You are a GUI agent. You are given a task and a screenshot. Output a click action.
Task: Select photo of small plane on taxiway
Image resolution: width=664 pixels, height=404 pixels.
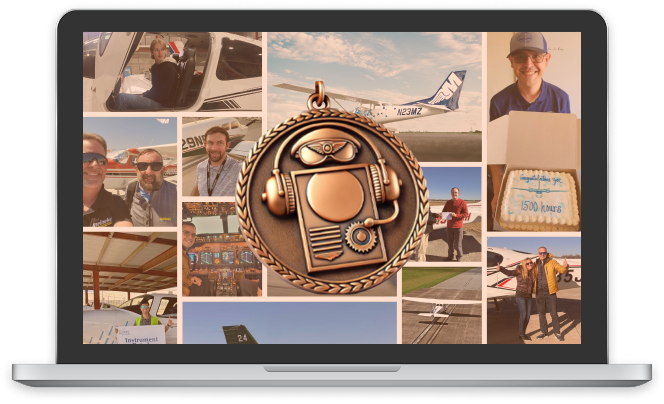click(442, 305)
